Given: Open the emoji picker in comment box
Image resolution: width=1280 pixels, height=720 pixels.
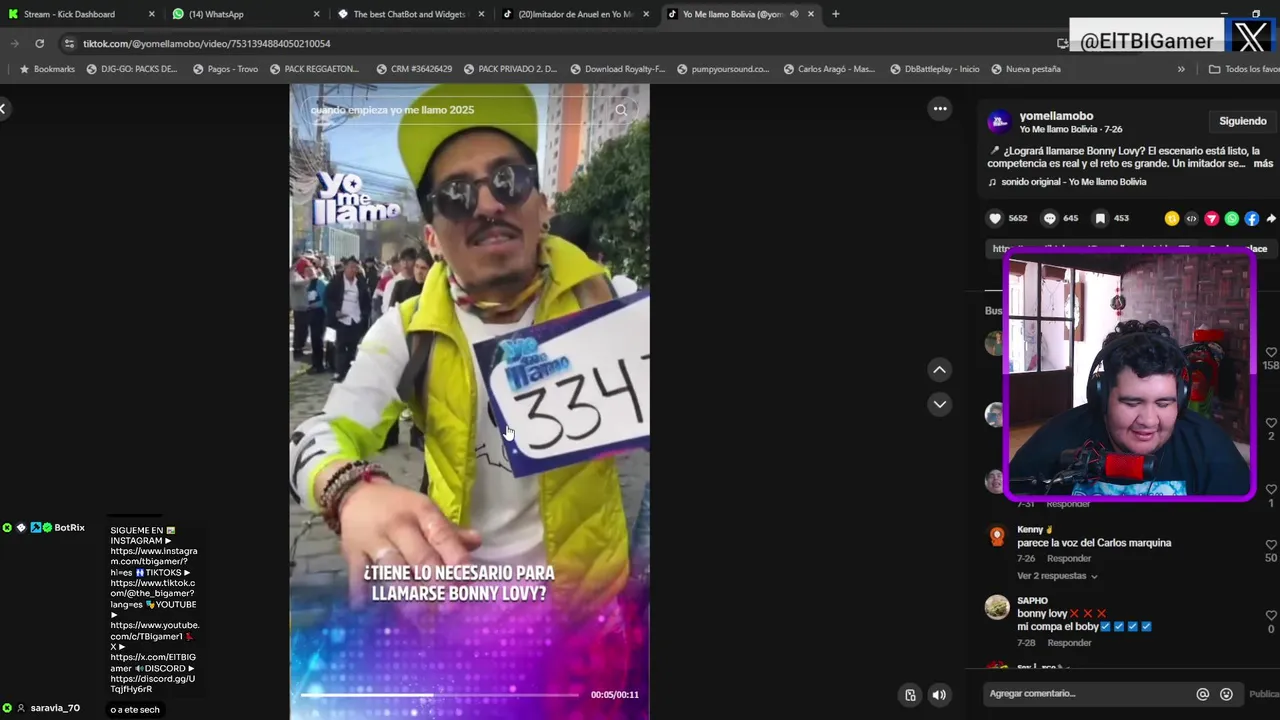Looking at the screenshot, I should click(1226, 694).
